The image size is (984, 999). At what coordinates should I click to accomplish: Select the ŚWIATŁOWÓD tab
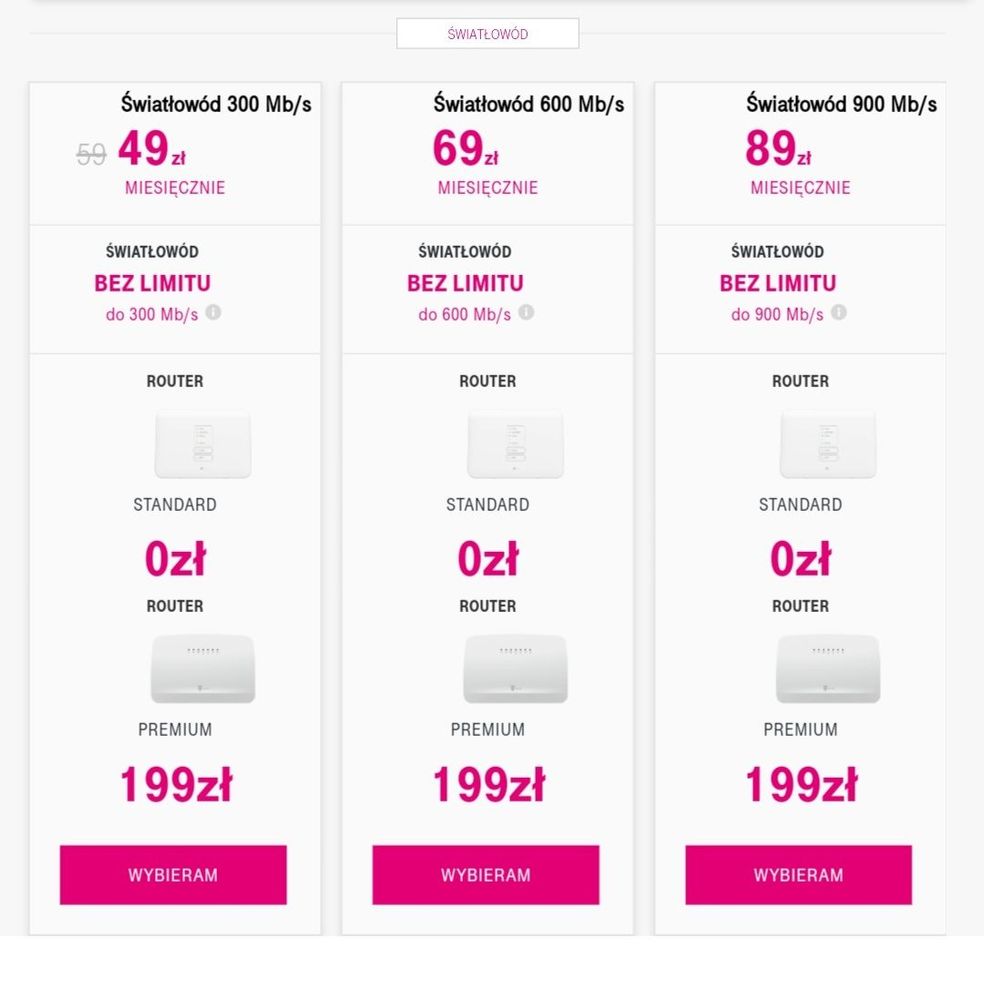point(487,34)
